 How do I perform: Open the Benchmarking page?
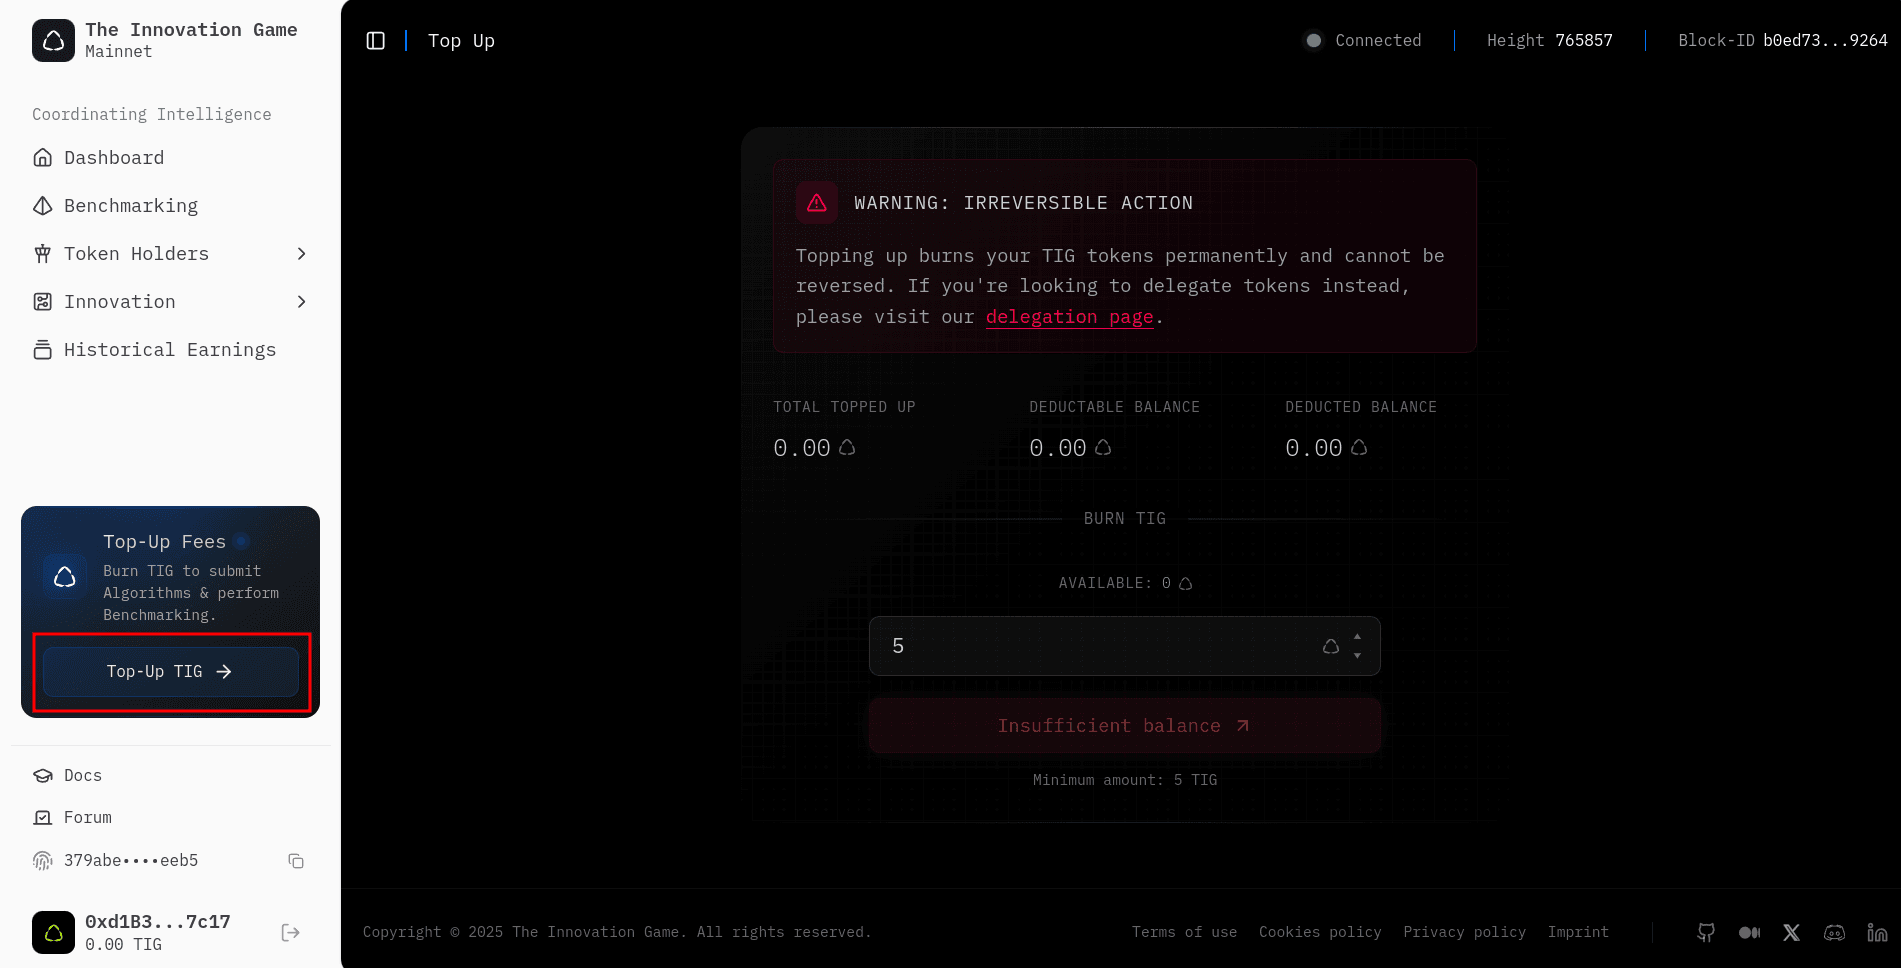point(130,206)
